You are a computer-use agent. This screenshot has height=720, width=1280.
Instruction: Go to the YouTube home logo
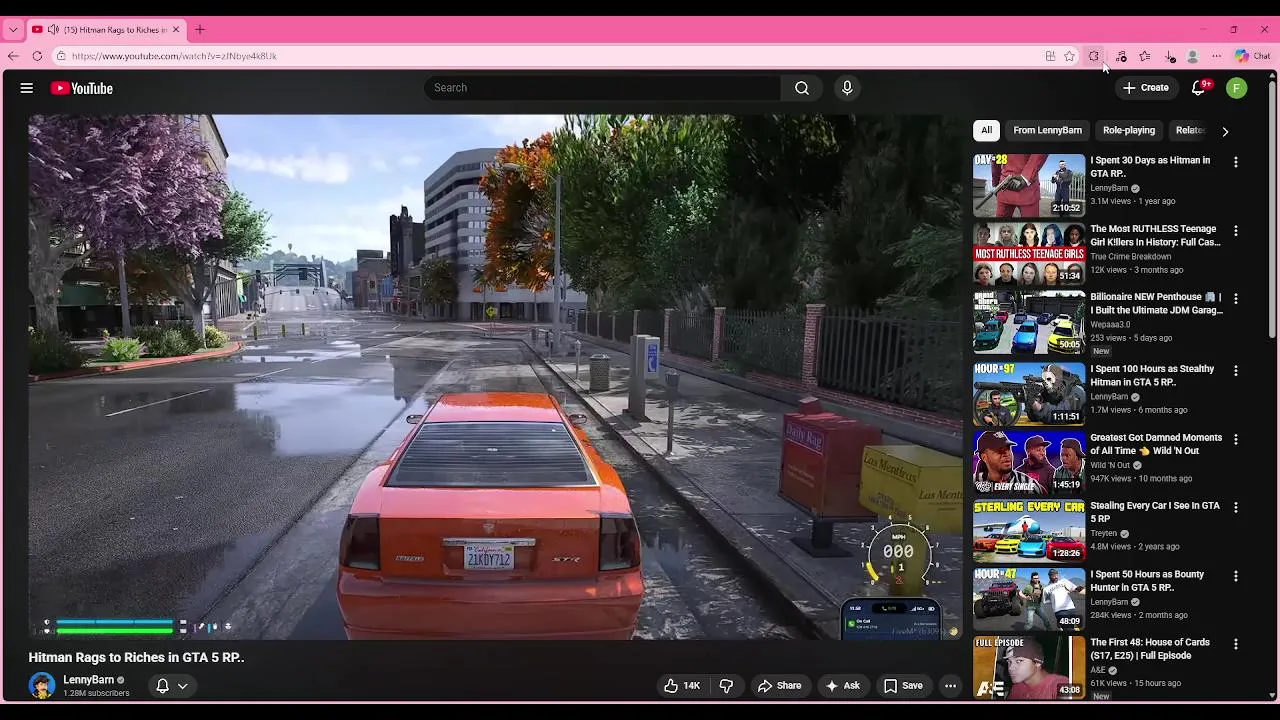82,88
